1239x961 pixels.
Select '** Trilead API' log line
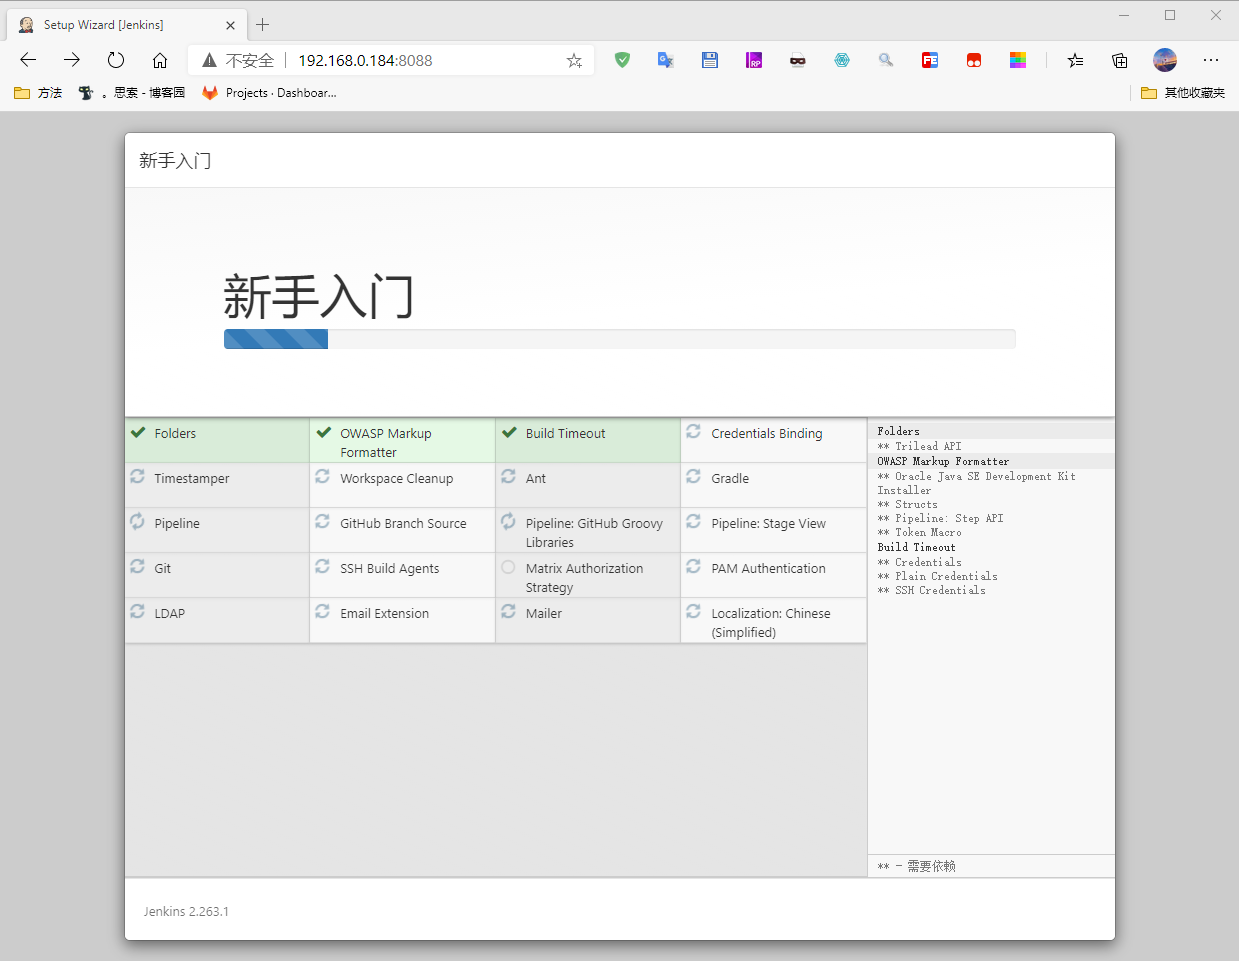[919, 446]
